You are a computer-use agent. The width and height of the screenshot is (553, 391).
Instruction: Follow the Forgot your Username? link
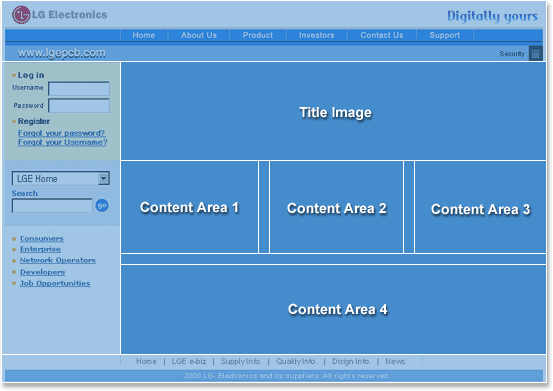coord(63,142)
